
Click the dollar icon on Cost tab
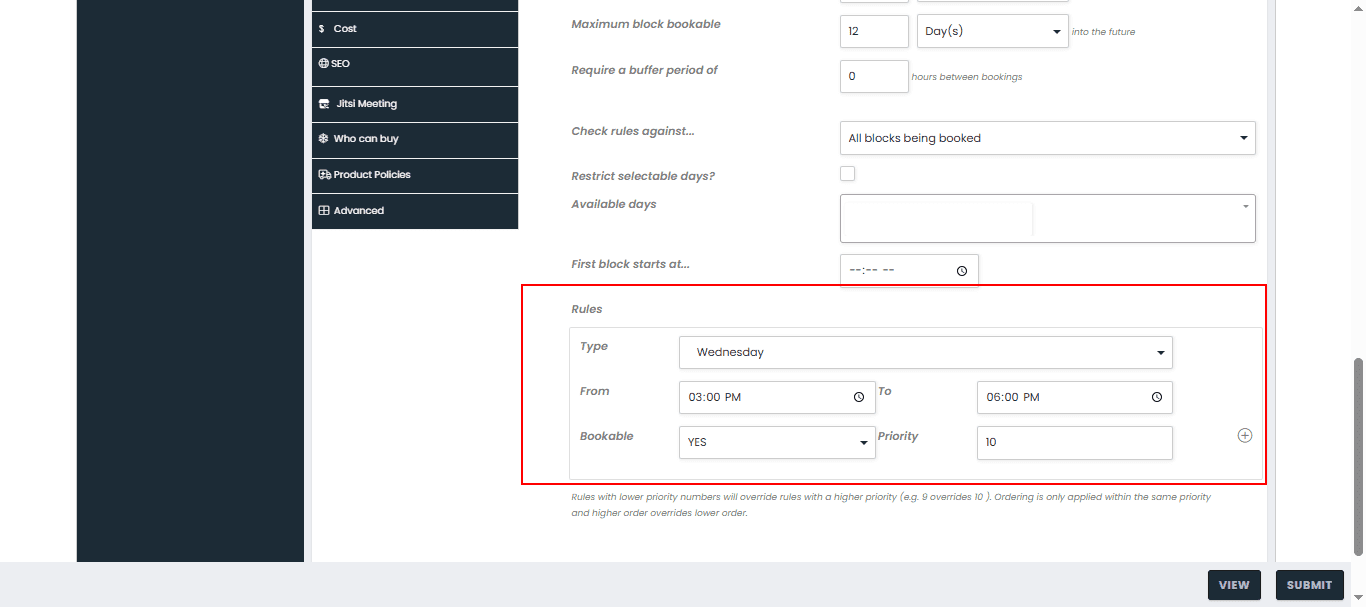[x=321, y=28]
